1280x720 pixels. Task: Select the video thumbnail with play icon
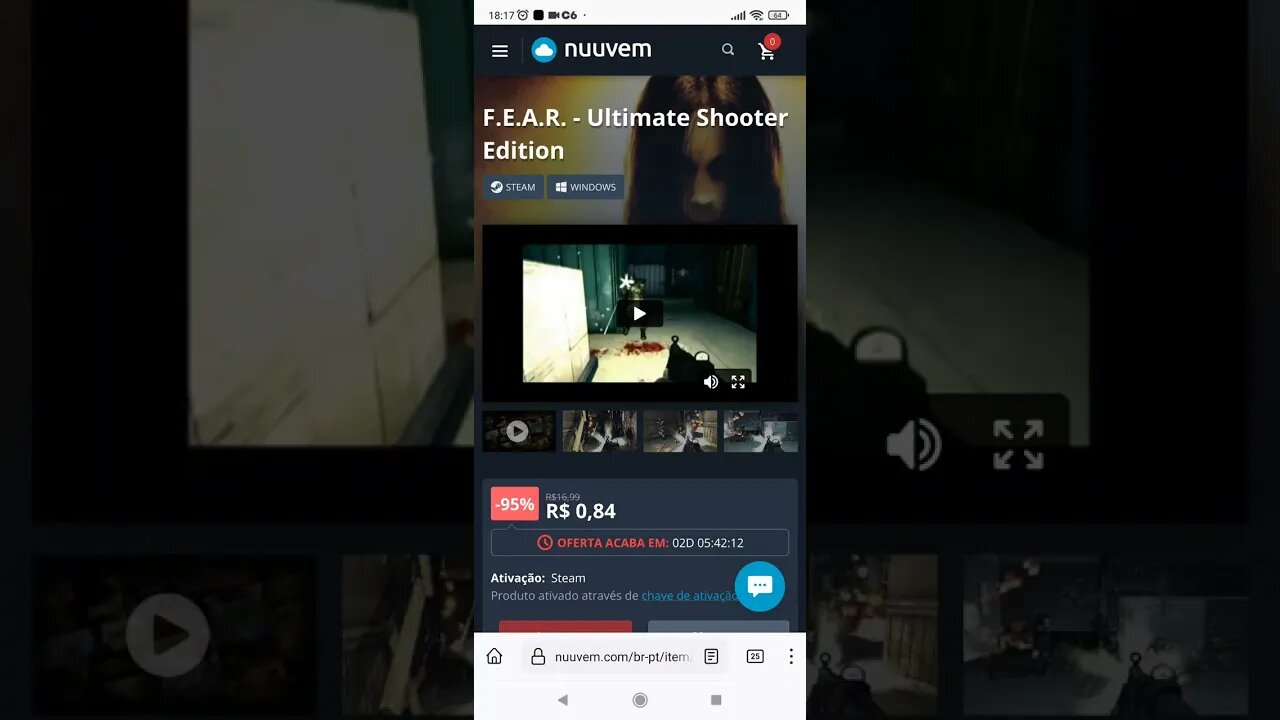(x=518, y=431)
